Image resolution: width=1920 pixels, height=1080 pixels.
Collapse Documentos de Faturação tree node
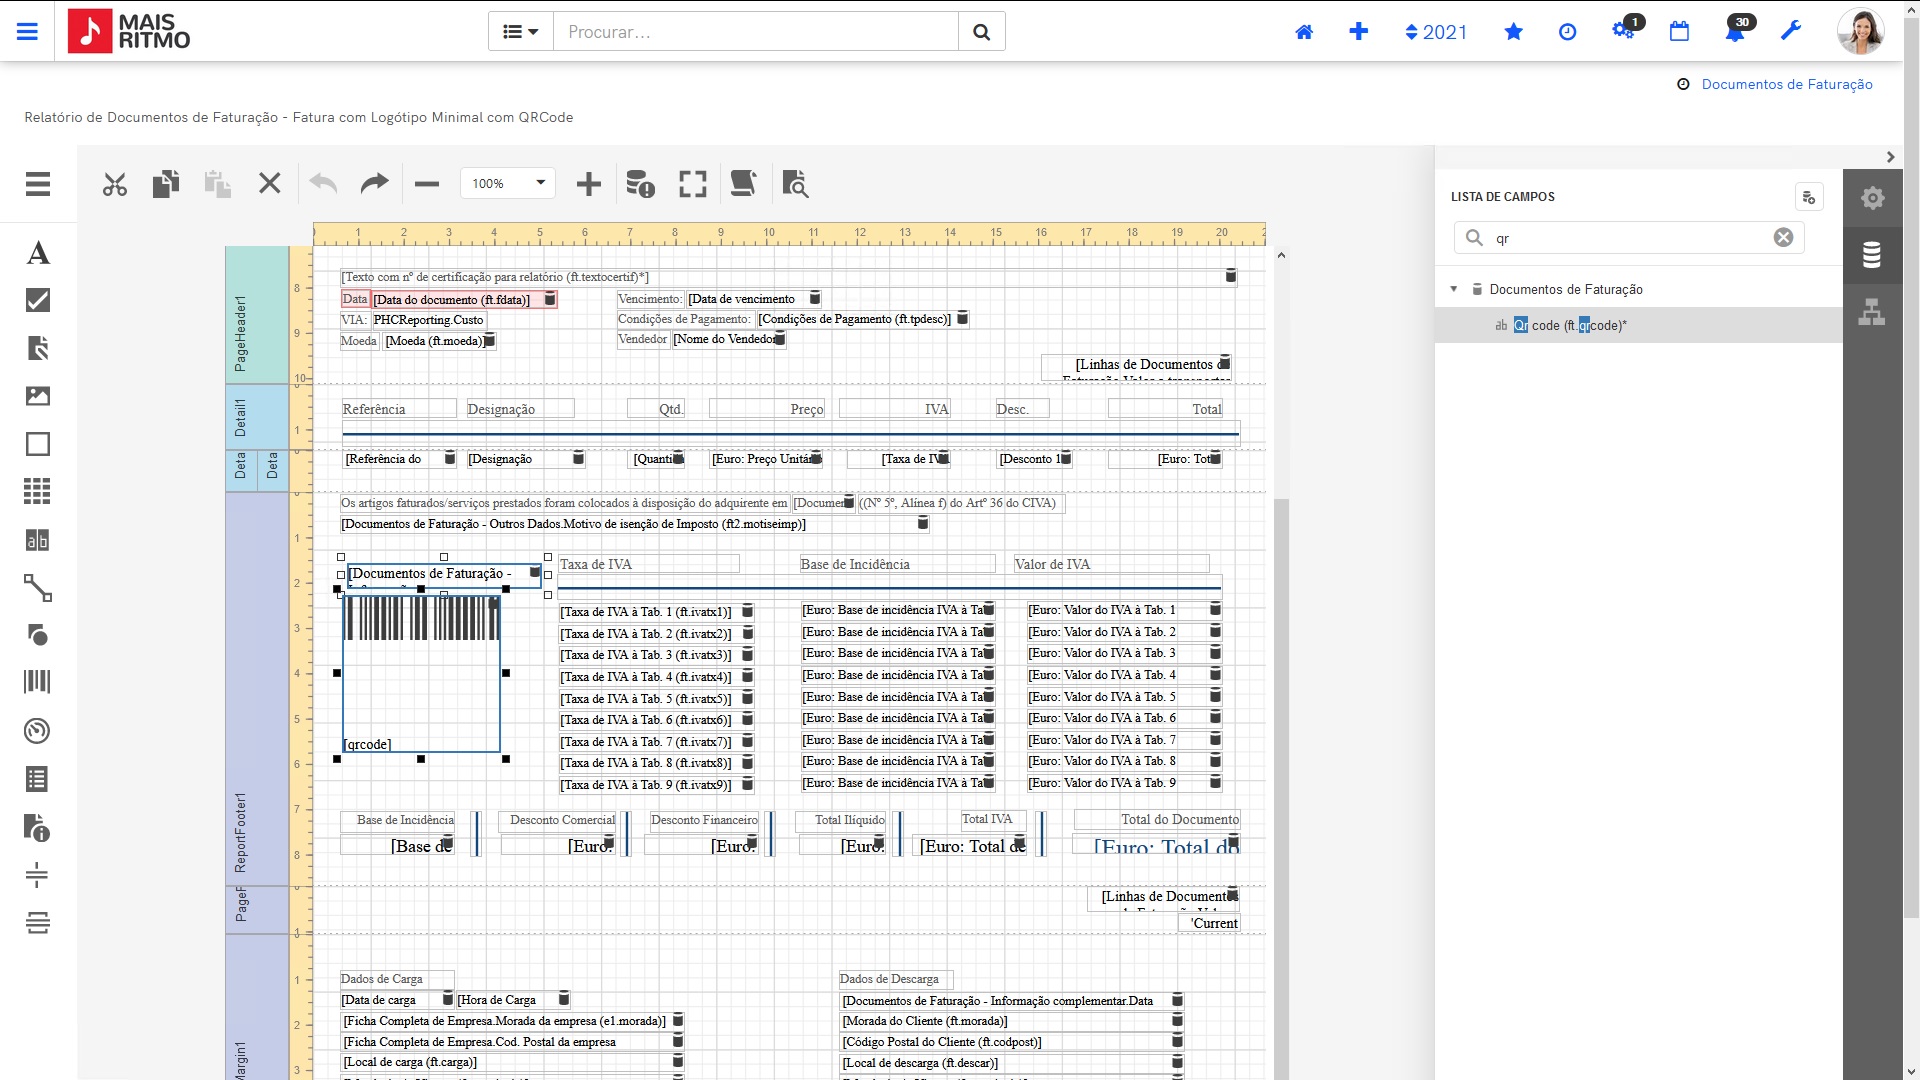pos(1454,289)
